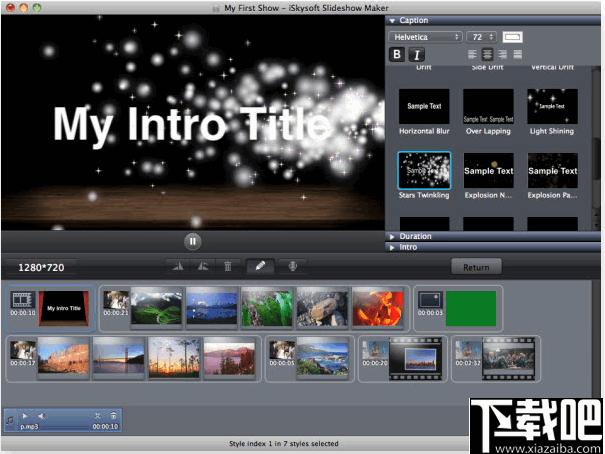This screenshot has width=605, height=454.
Task: Select the film clip in the 00:00:20 group
Action: [x=416, y=359]
